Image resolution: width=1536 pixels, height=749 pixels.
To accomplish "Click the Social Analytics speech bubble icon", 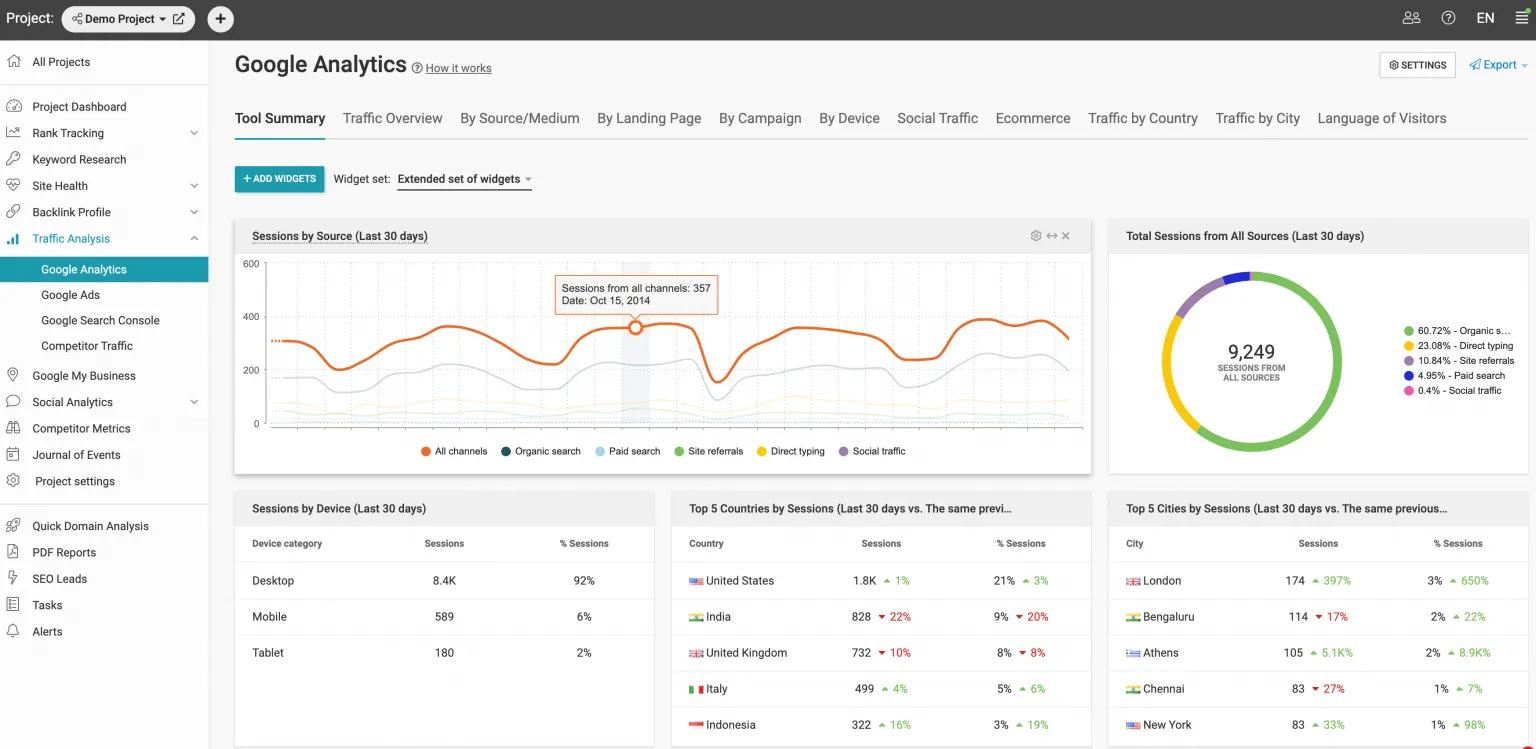I will point(14,402).
